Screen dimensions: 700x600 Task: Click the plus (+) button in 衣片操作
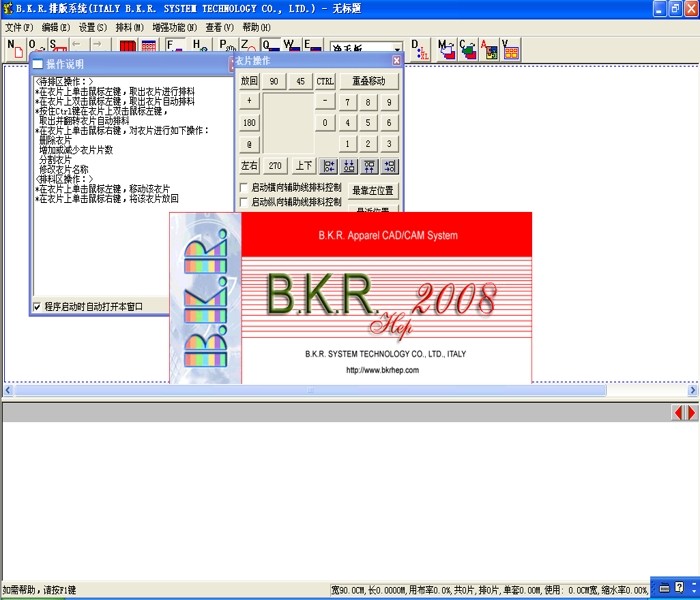tap(249, 101)
